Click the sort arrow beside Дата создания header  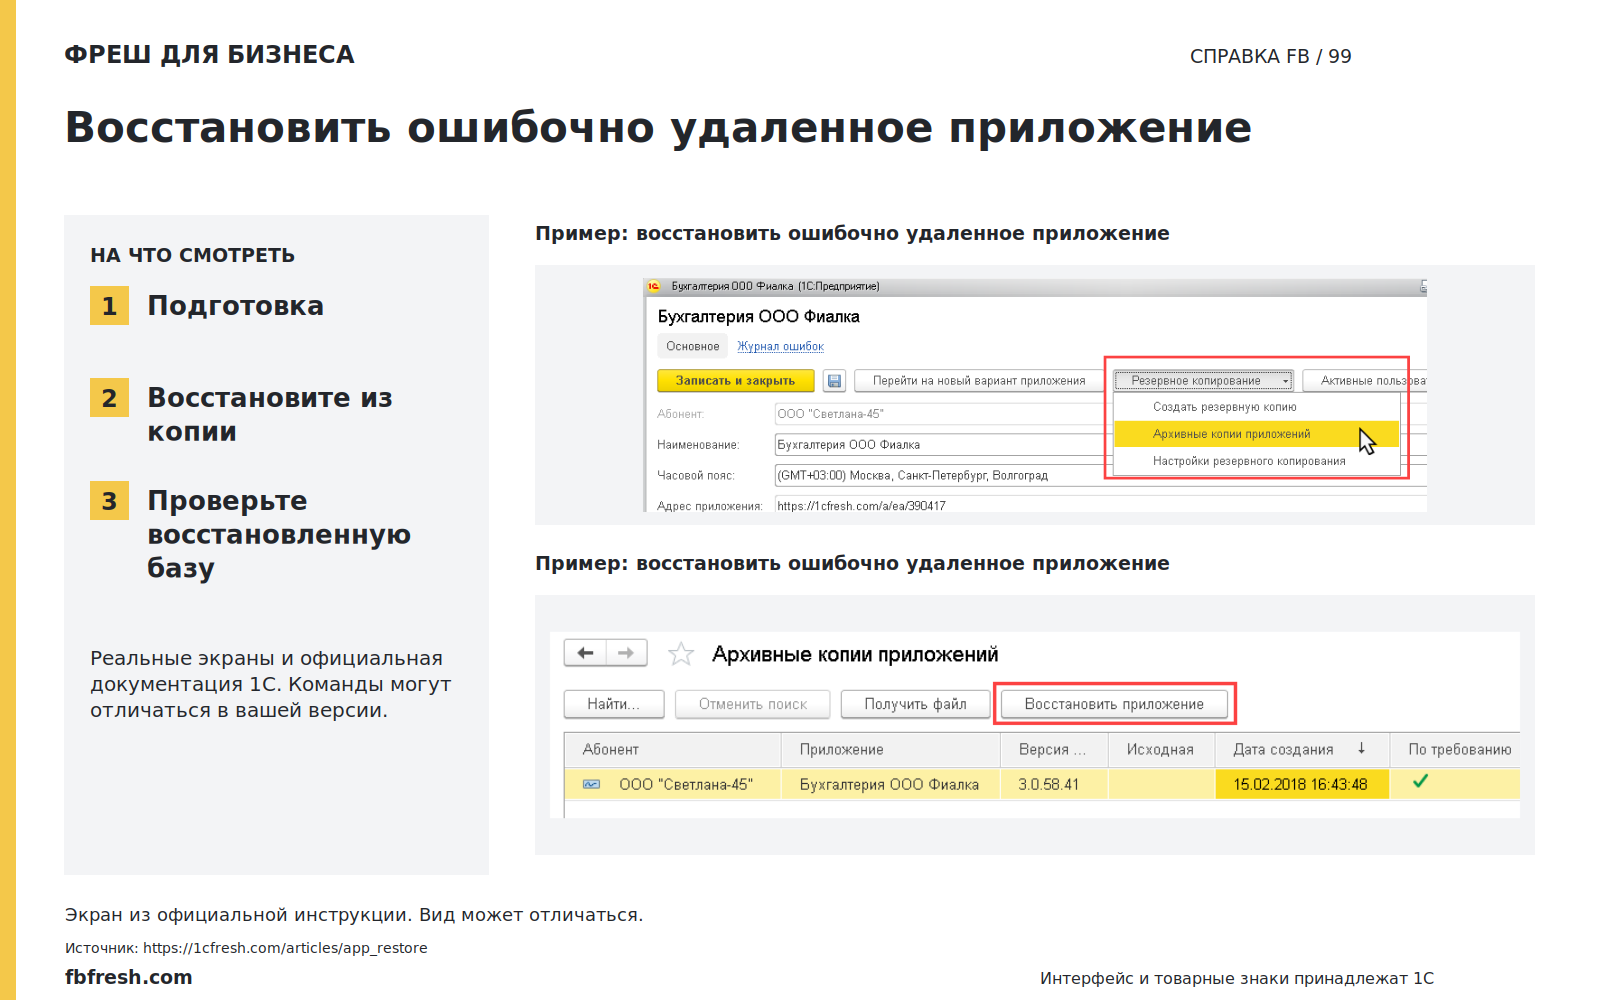[1361, 749]
